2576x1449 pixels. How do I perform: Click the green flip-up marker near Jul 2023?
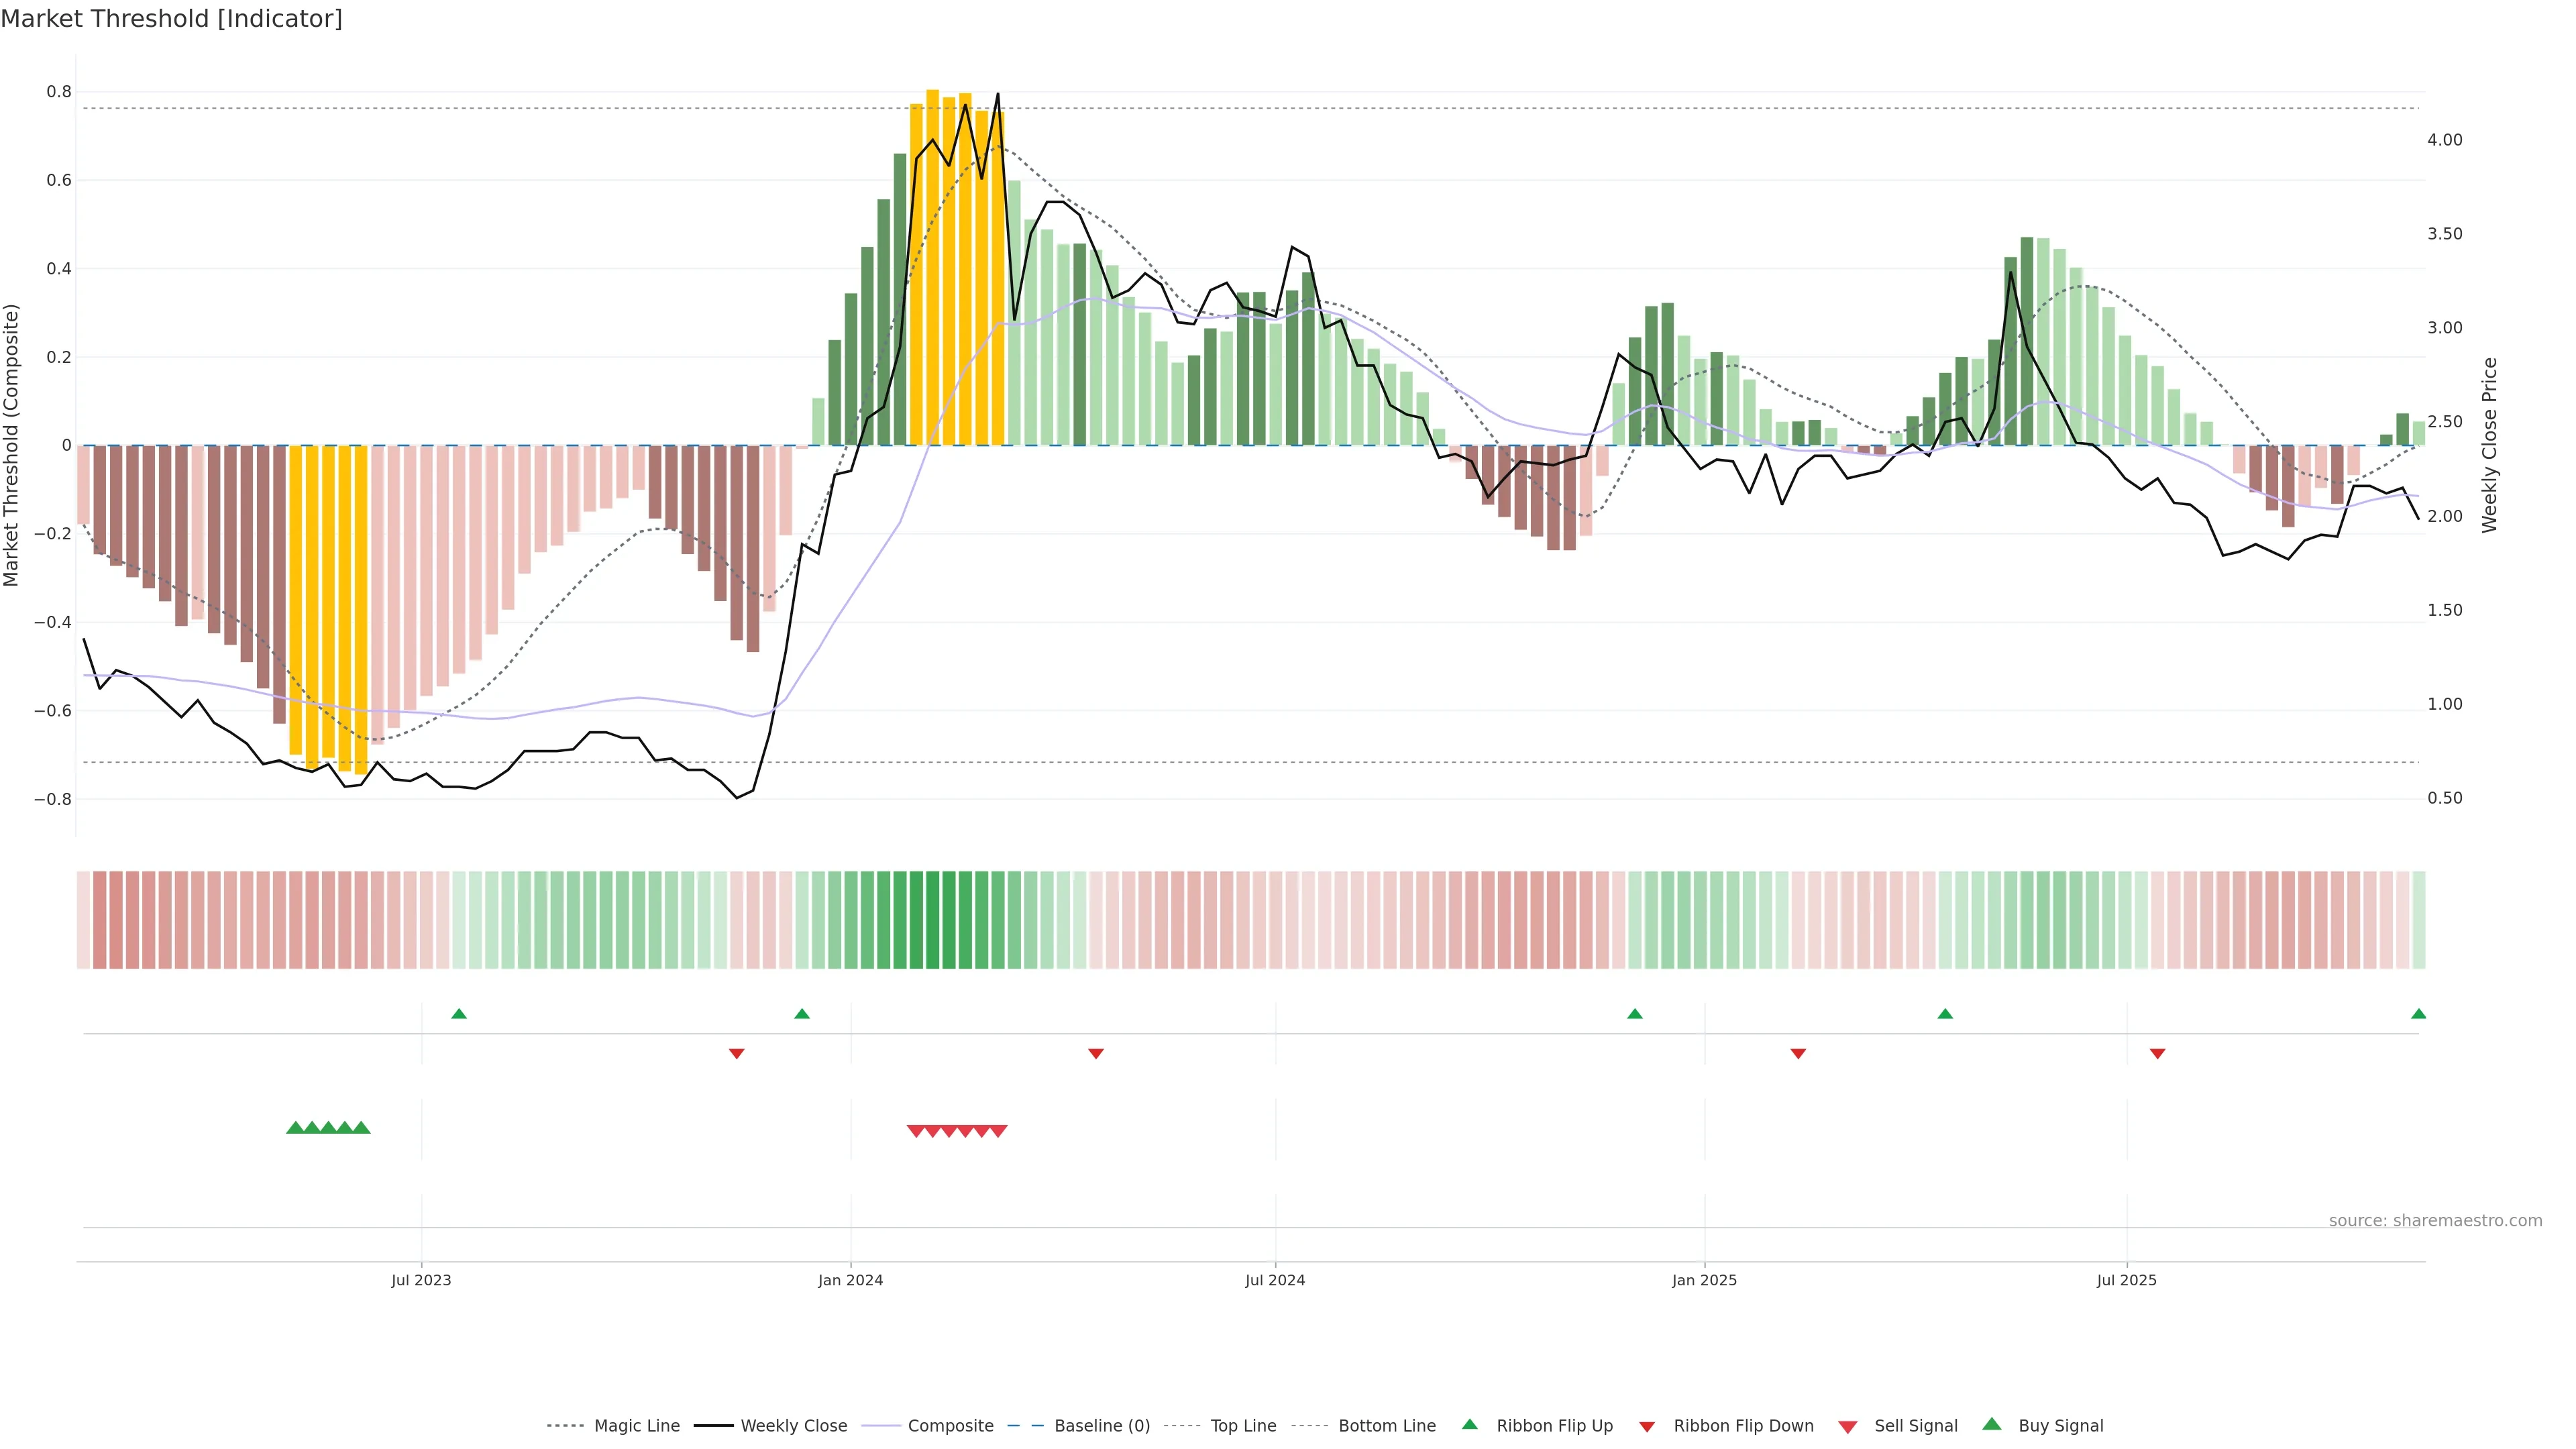click(x=459, y=1014)
